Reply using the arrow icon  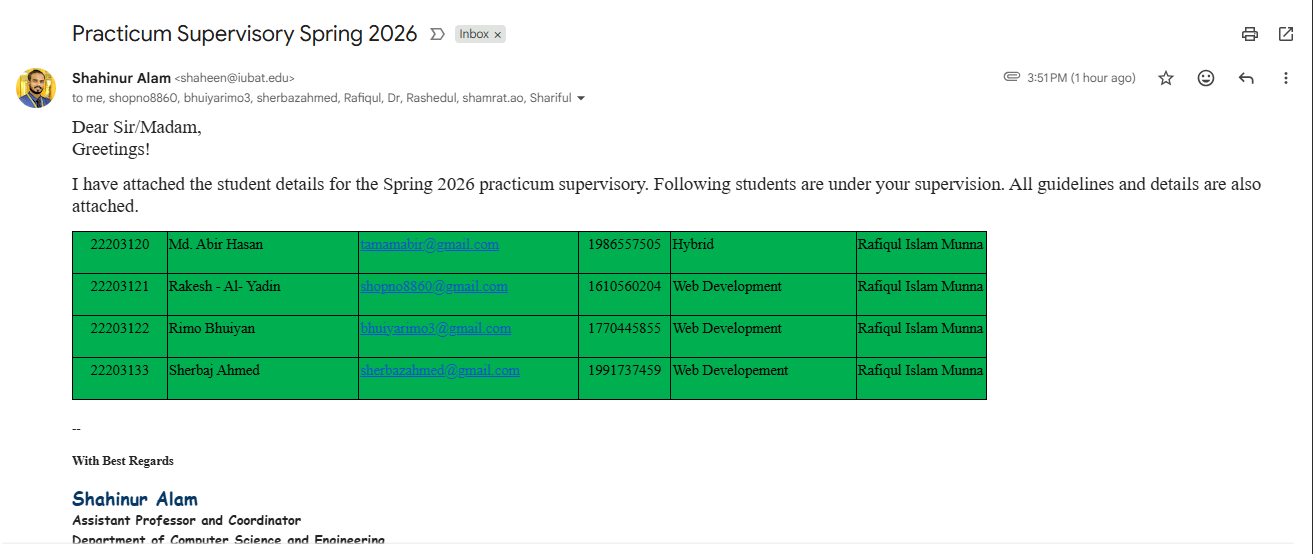point(1246,78)
